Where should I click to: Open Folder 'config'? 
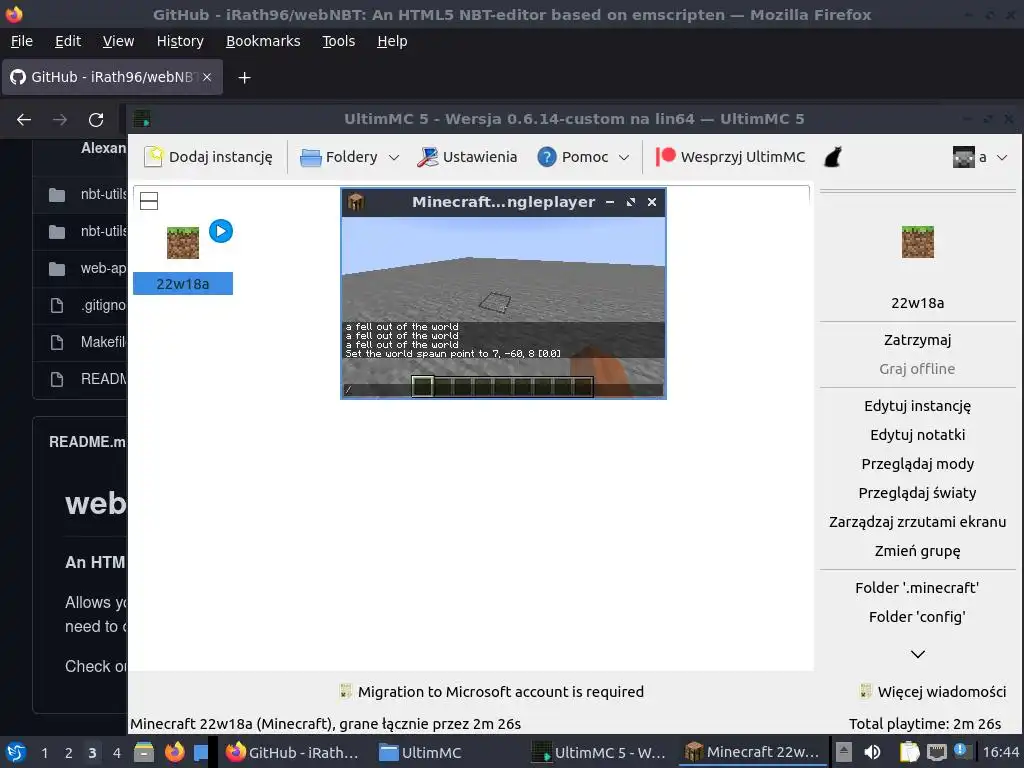point(918,617)
